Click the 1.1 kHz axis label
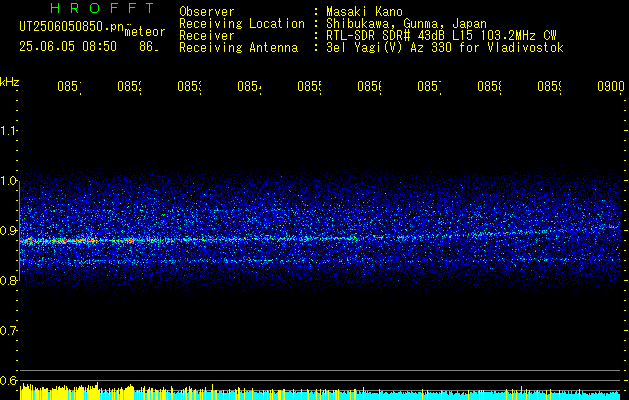629x400 pixels. pos(8,130)
